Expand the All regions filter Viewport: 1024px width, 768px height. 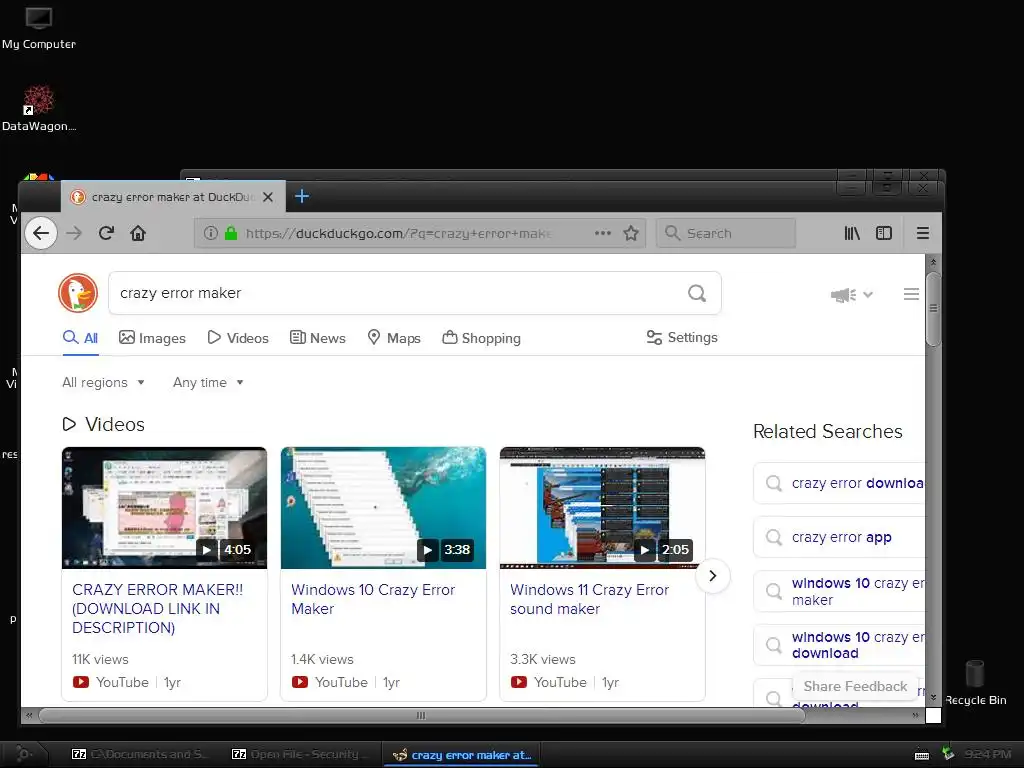pos(103,383)
